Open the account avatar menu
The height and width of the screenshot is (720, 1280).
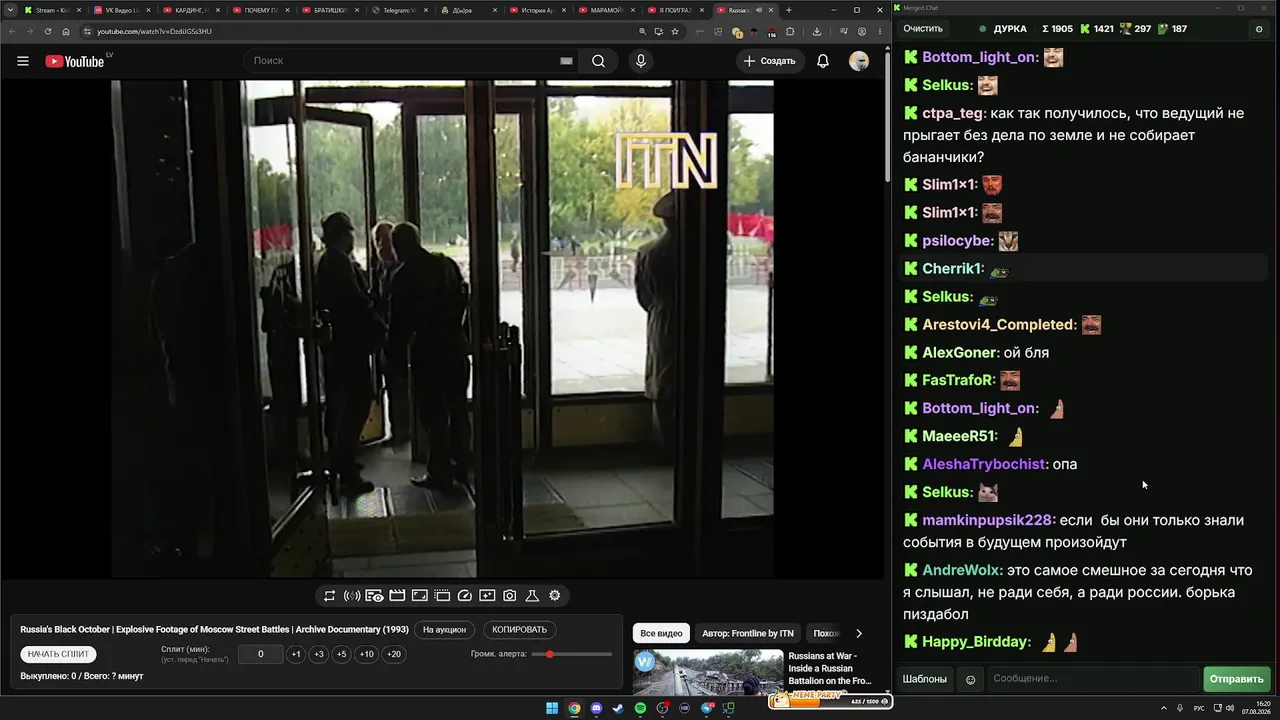point(859,61)
